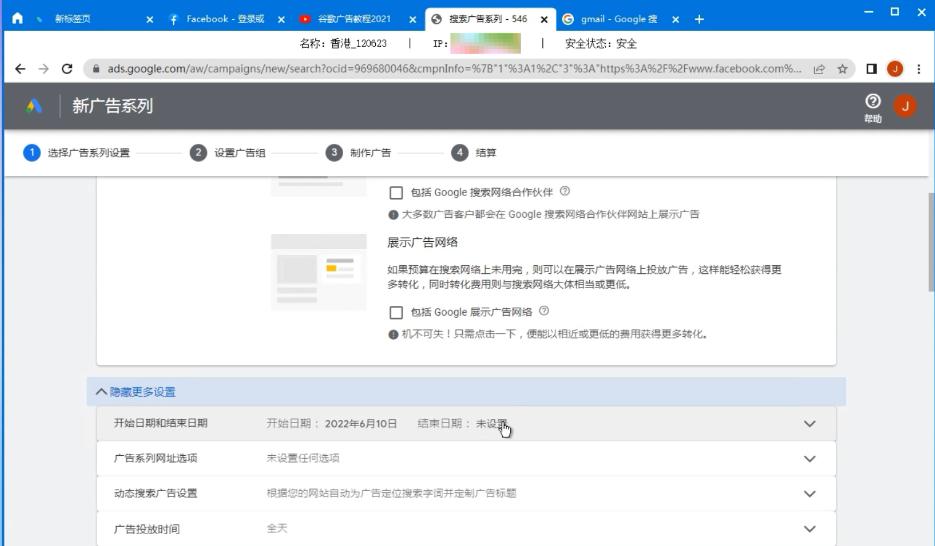Click the lock icon in the address bar

tap(96, 69)
